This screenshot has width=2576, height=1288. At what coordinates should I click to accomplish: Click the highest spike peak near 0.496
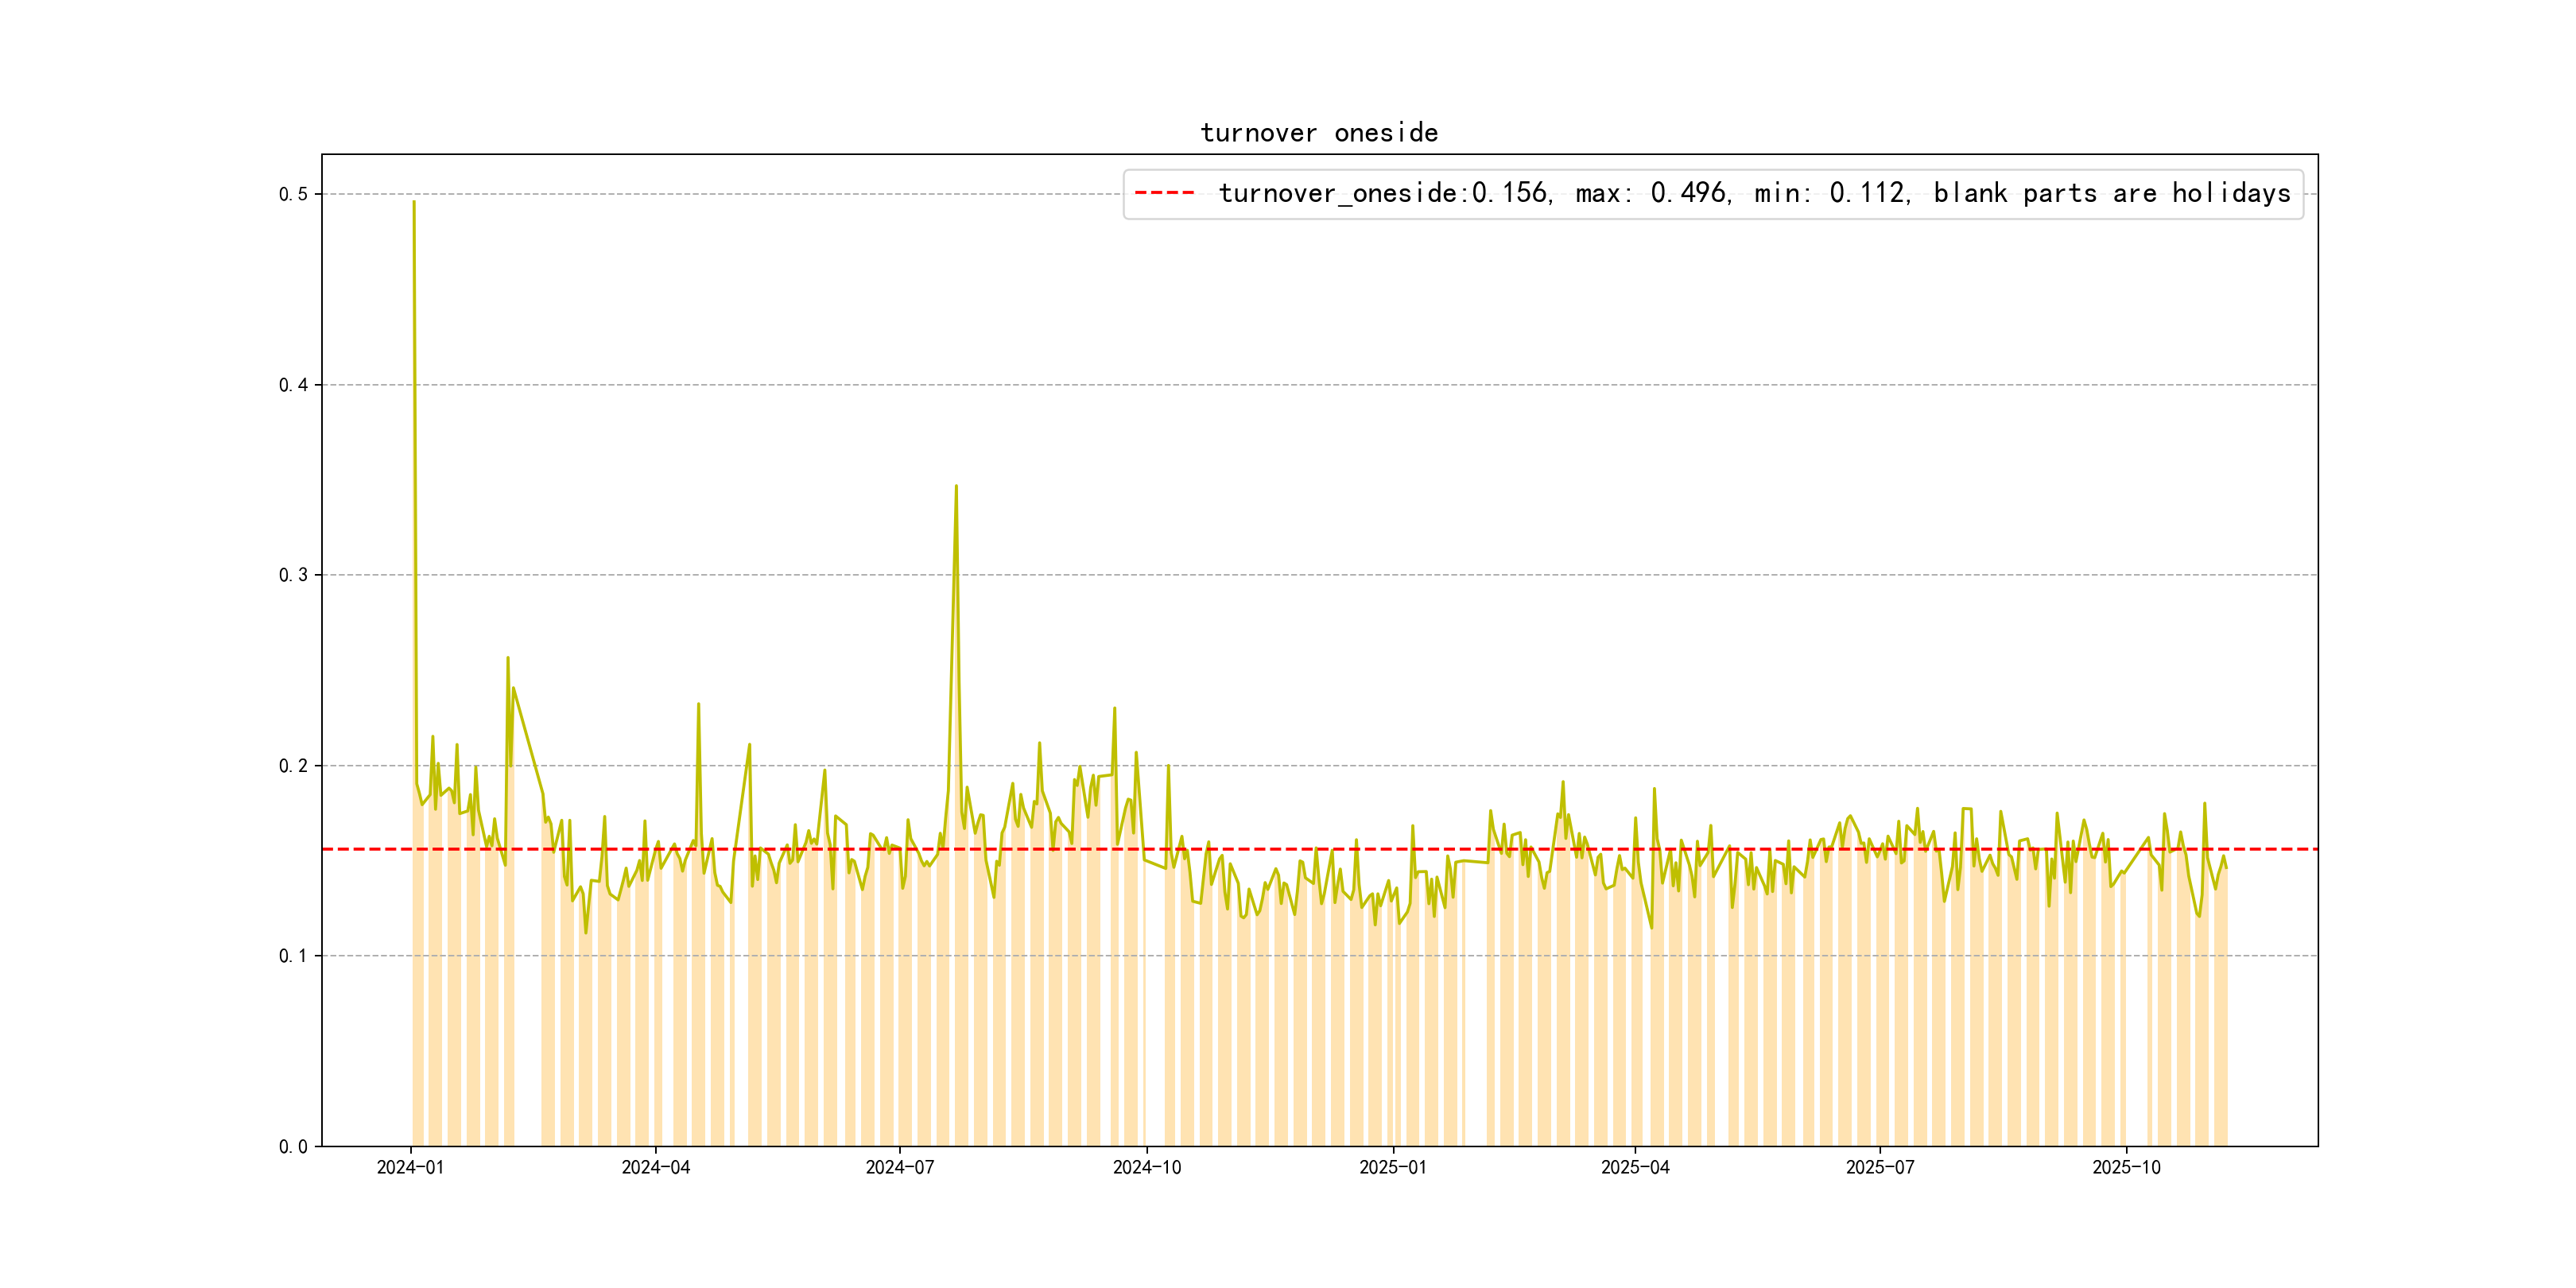[x=414, y=203]
